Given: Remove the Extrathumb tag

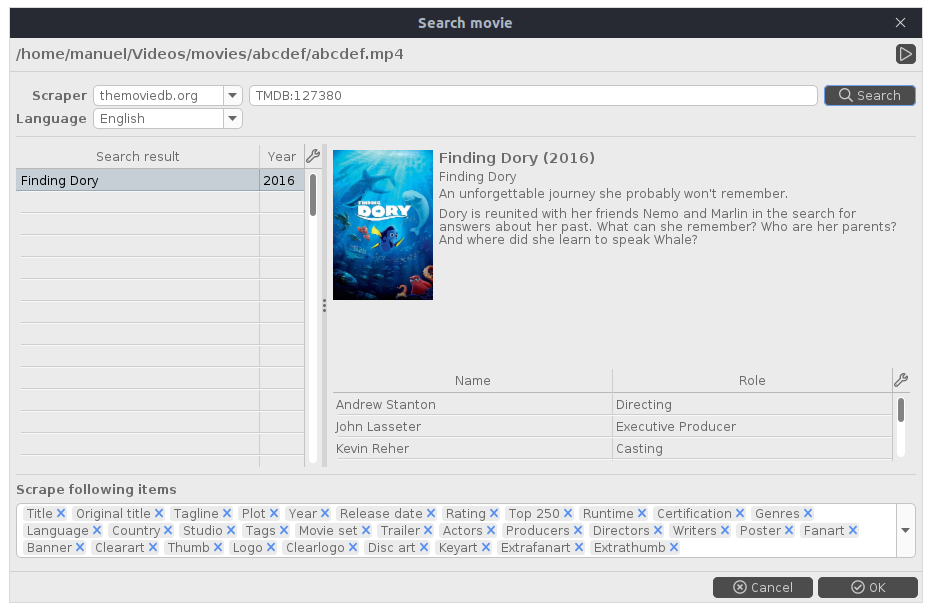Looking at the screenshot, I should point(674,548).
